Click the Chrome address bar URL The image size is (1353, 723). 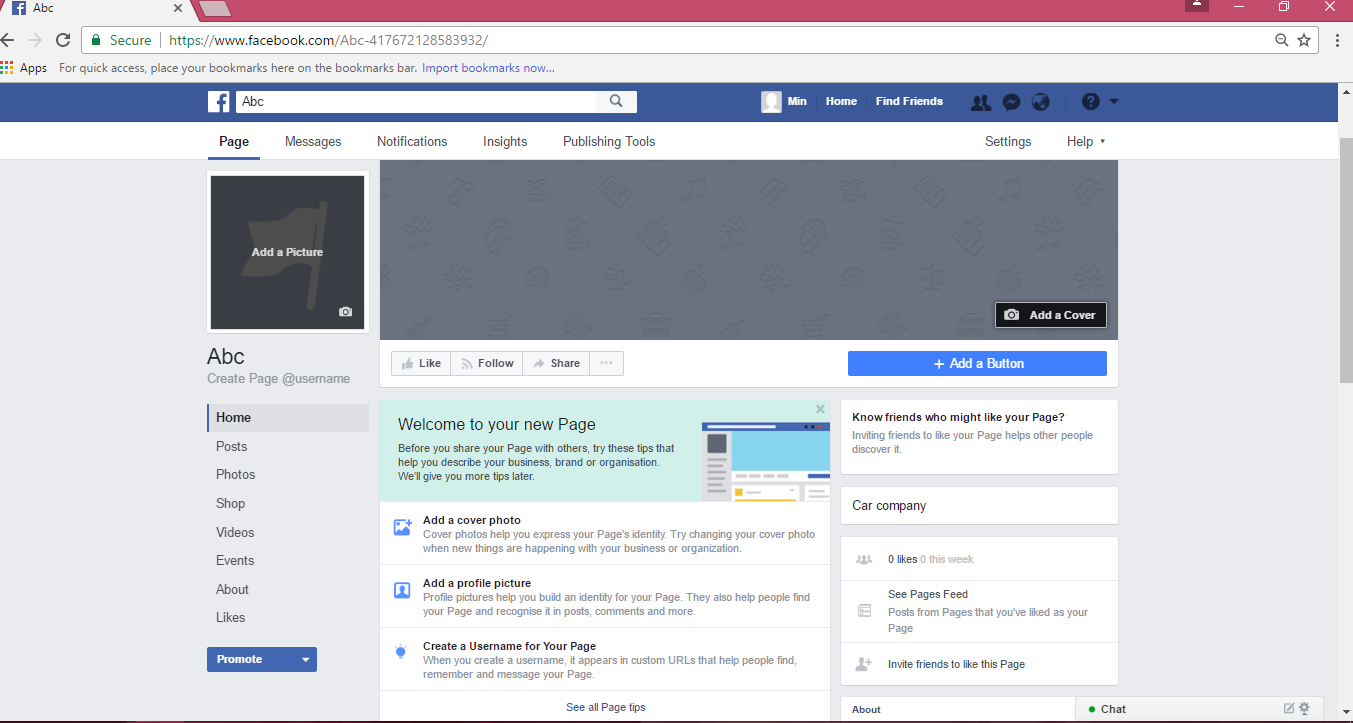pos(328,40)
